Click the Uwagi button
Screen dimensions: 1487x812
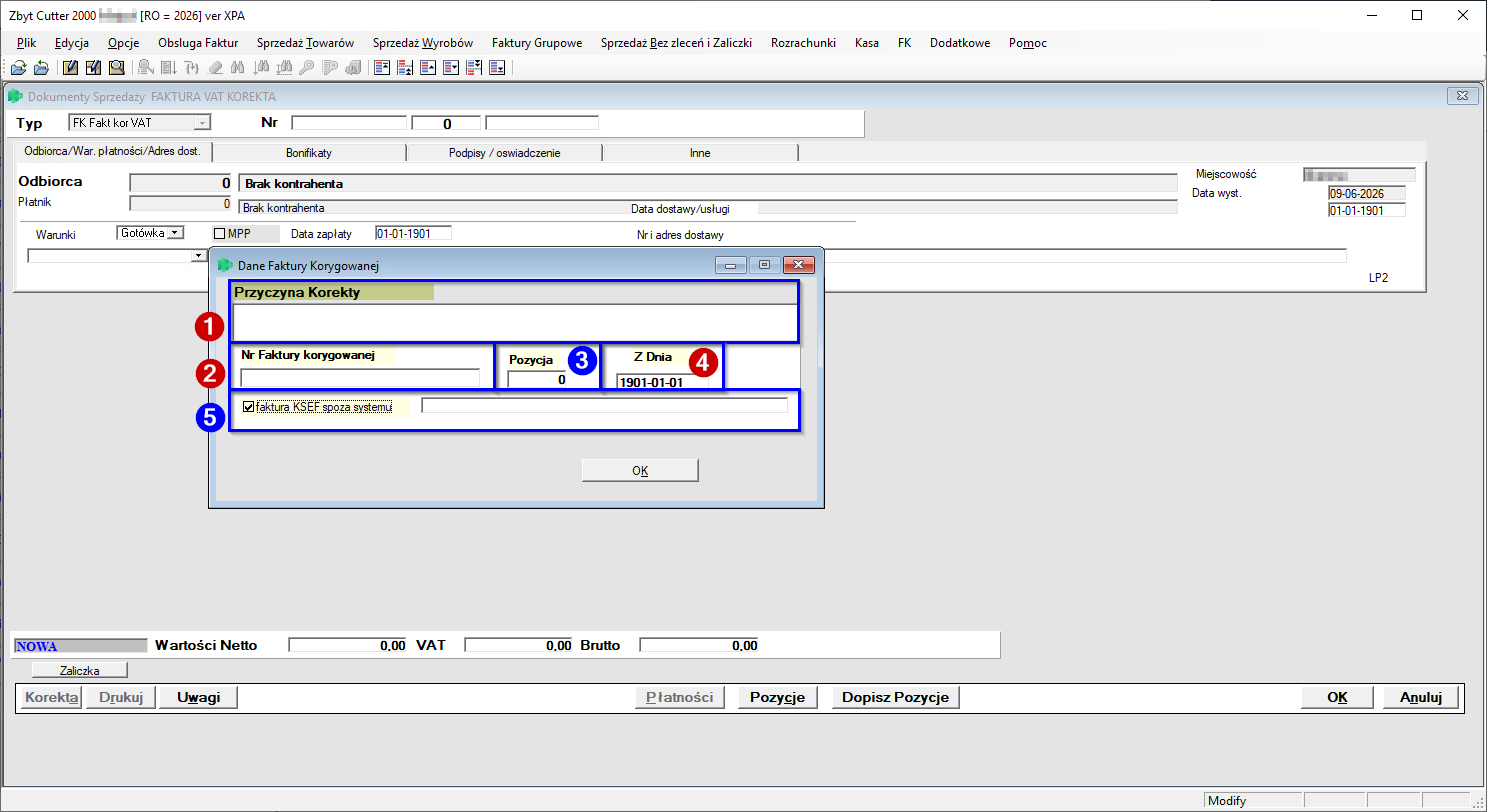[198, 697]
